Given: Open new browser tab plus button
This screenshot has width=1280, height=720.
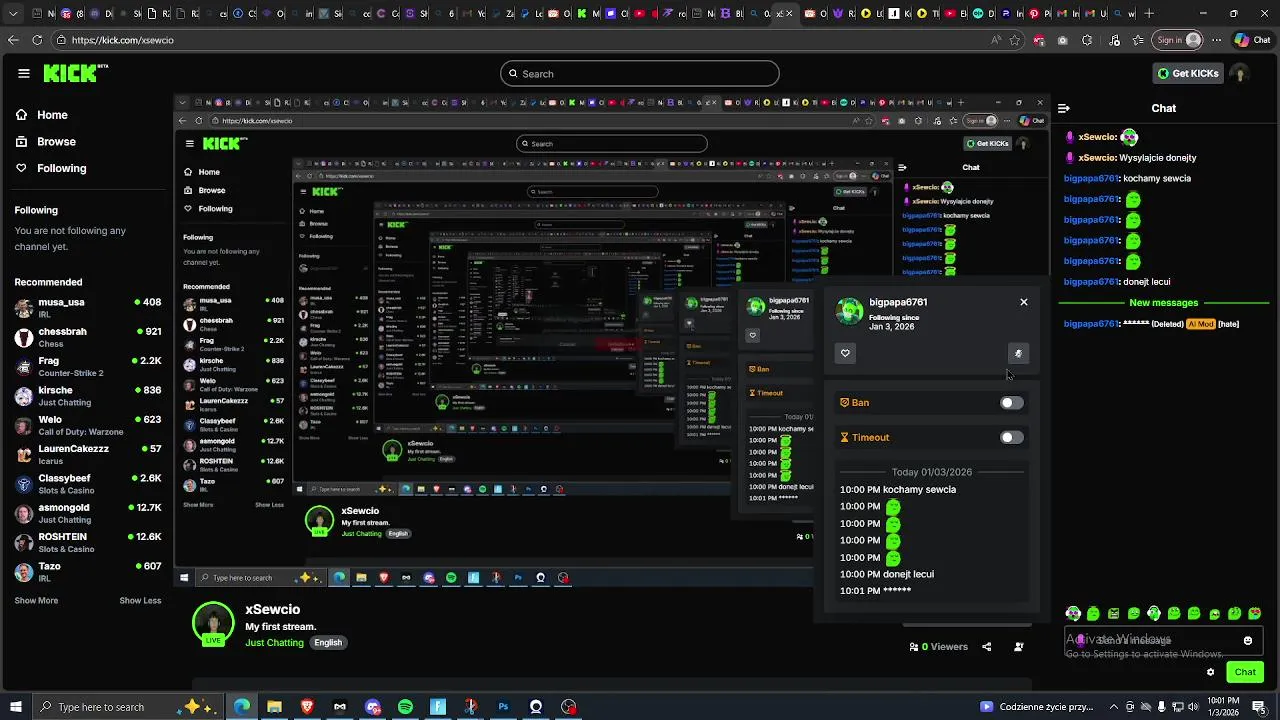Looking at the screenshot, I should coord(1149,14).
